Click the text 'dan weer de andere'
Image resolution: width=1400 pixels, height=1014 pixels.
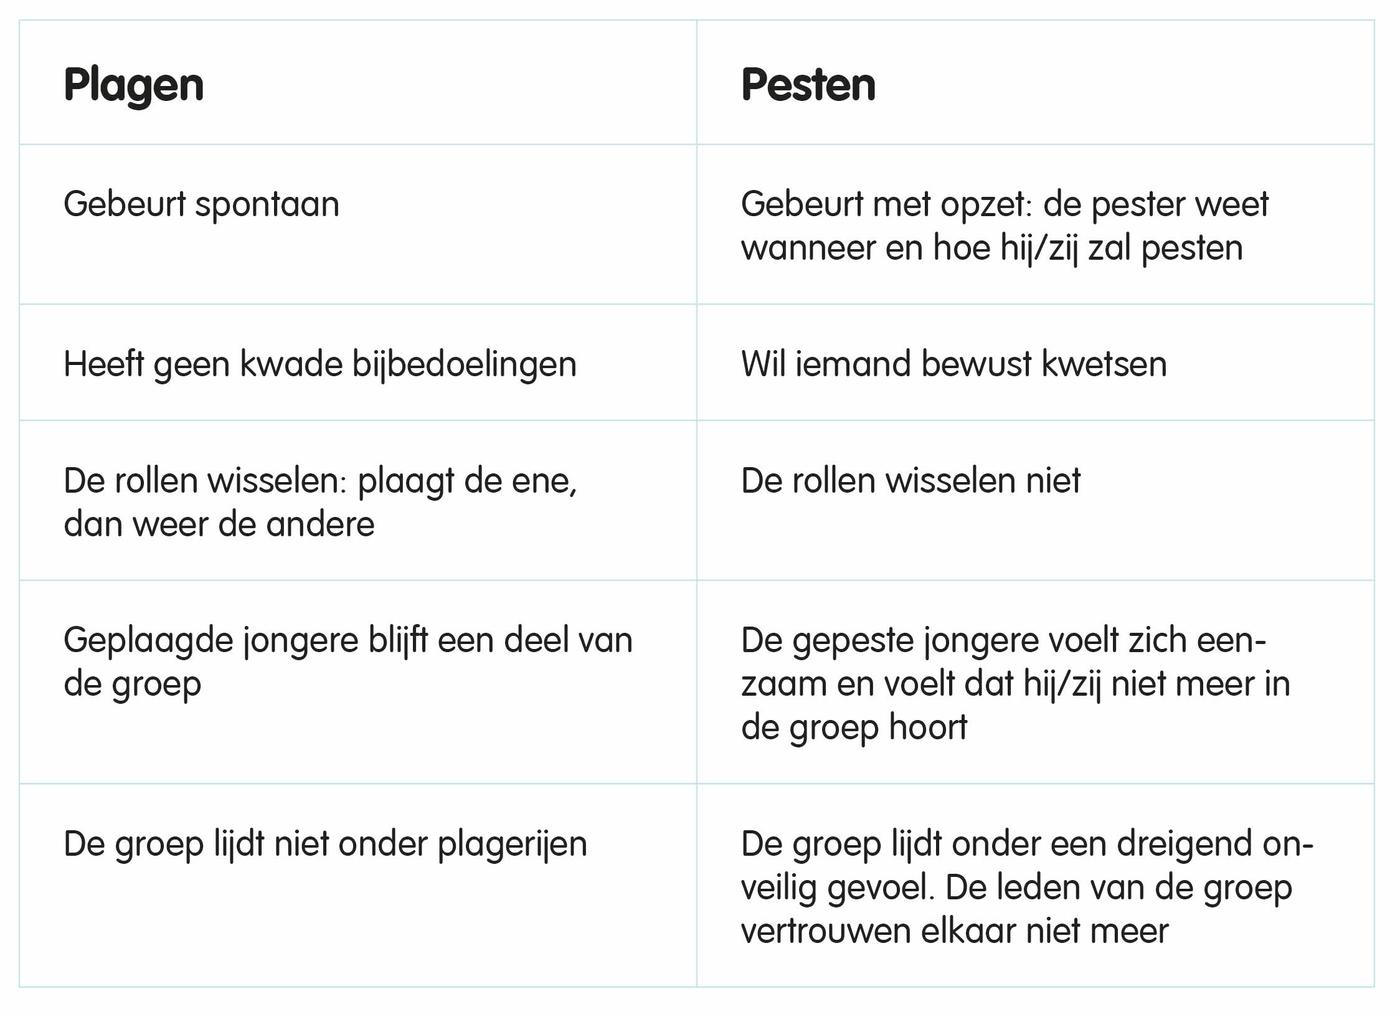pyautogui.click(x=219, y=524)
